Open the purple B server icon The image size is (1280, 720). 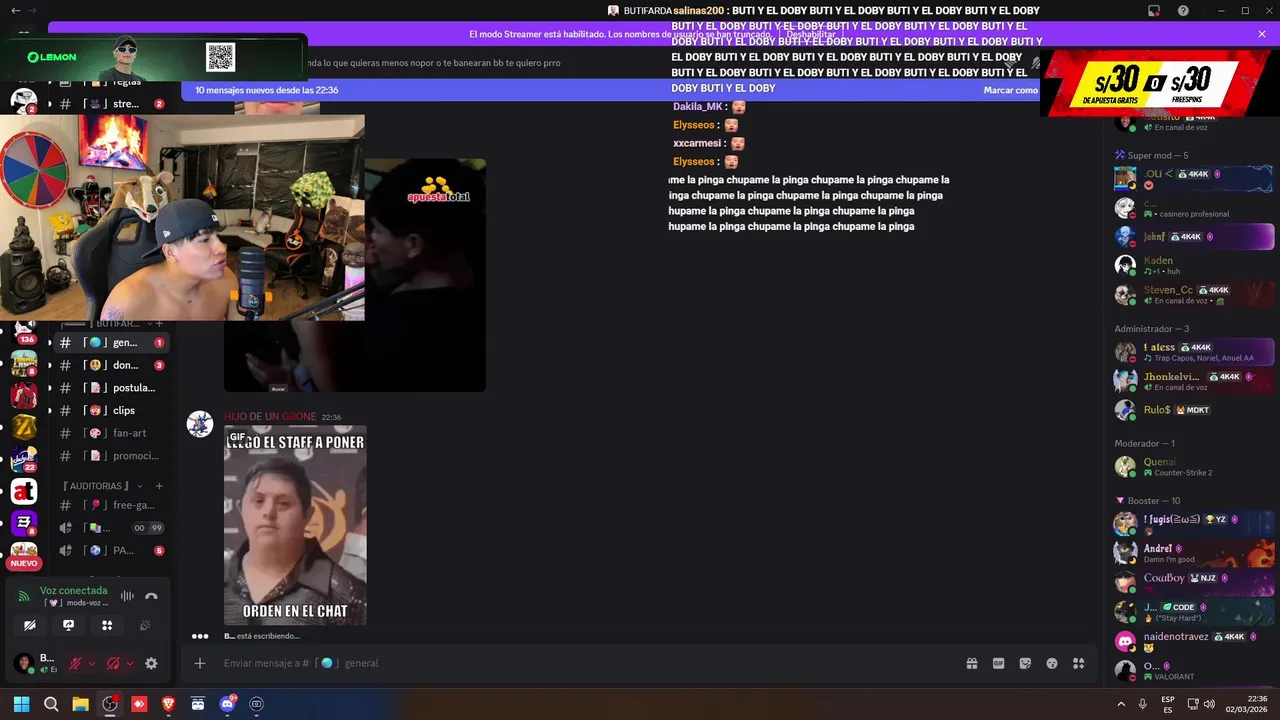(x=24, y=522)
